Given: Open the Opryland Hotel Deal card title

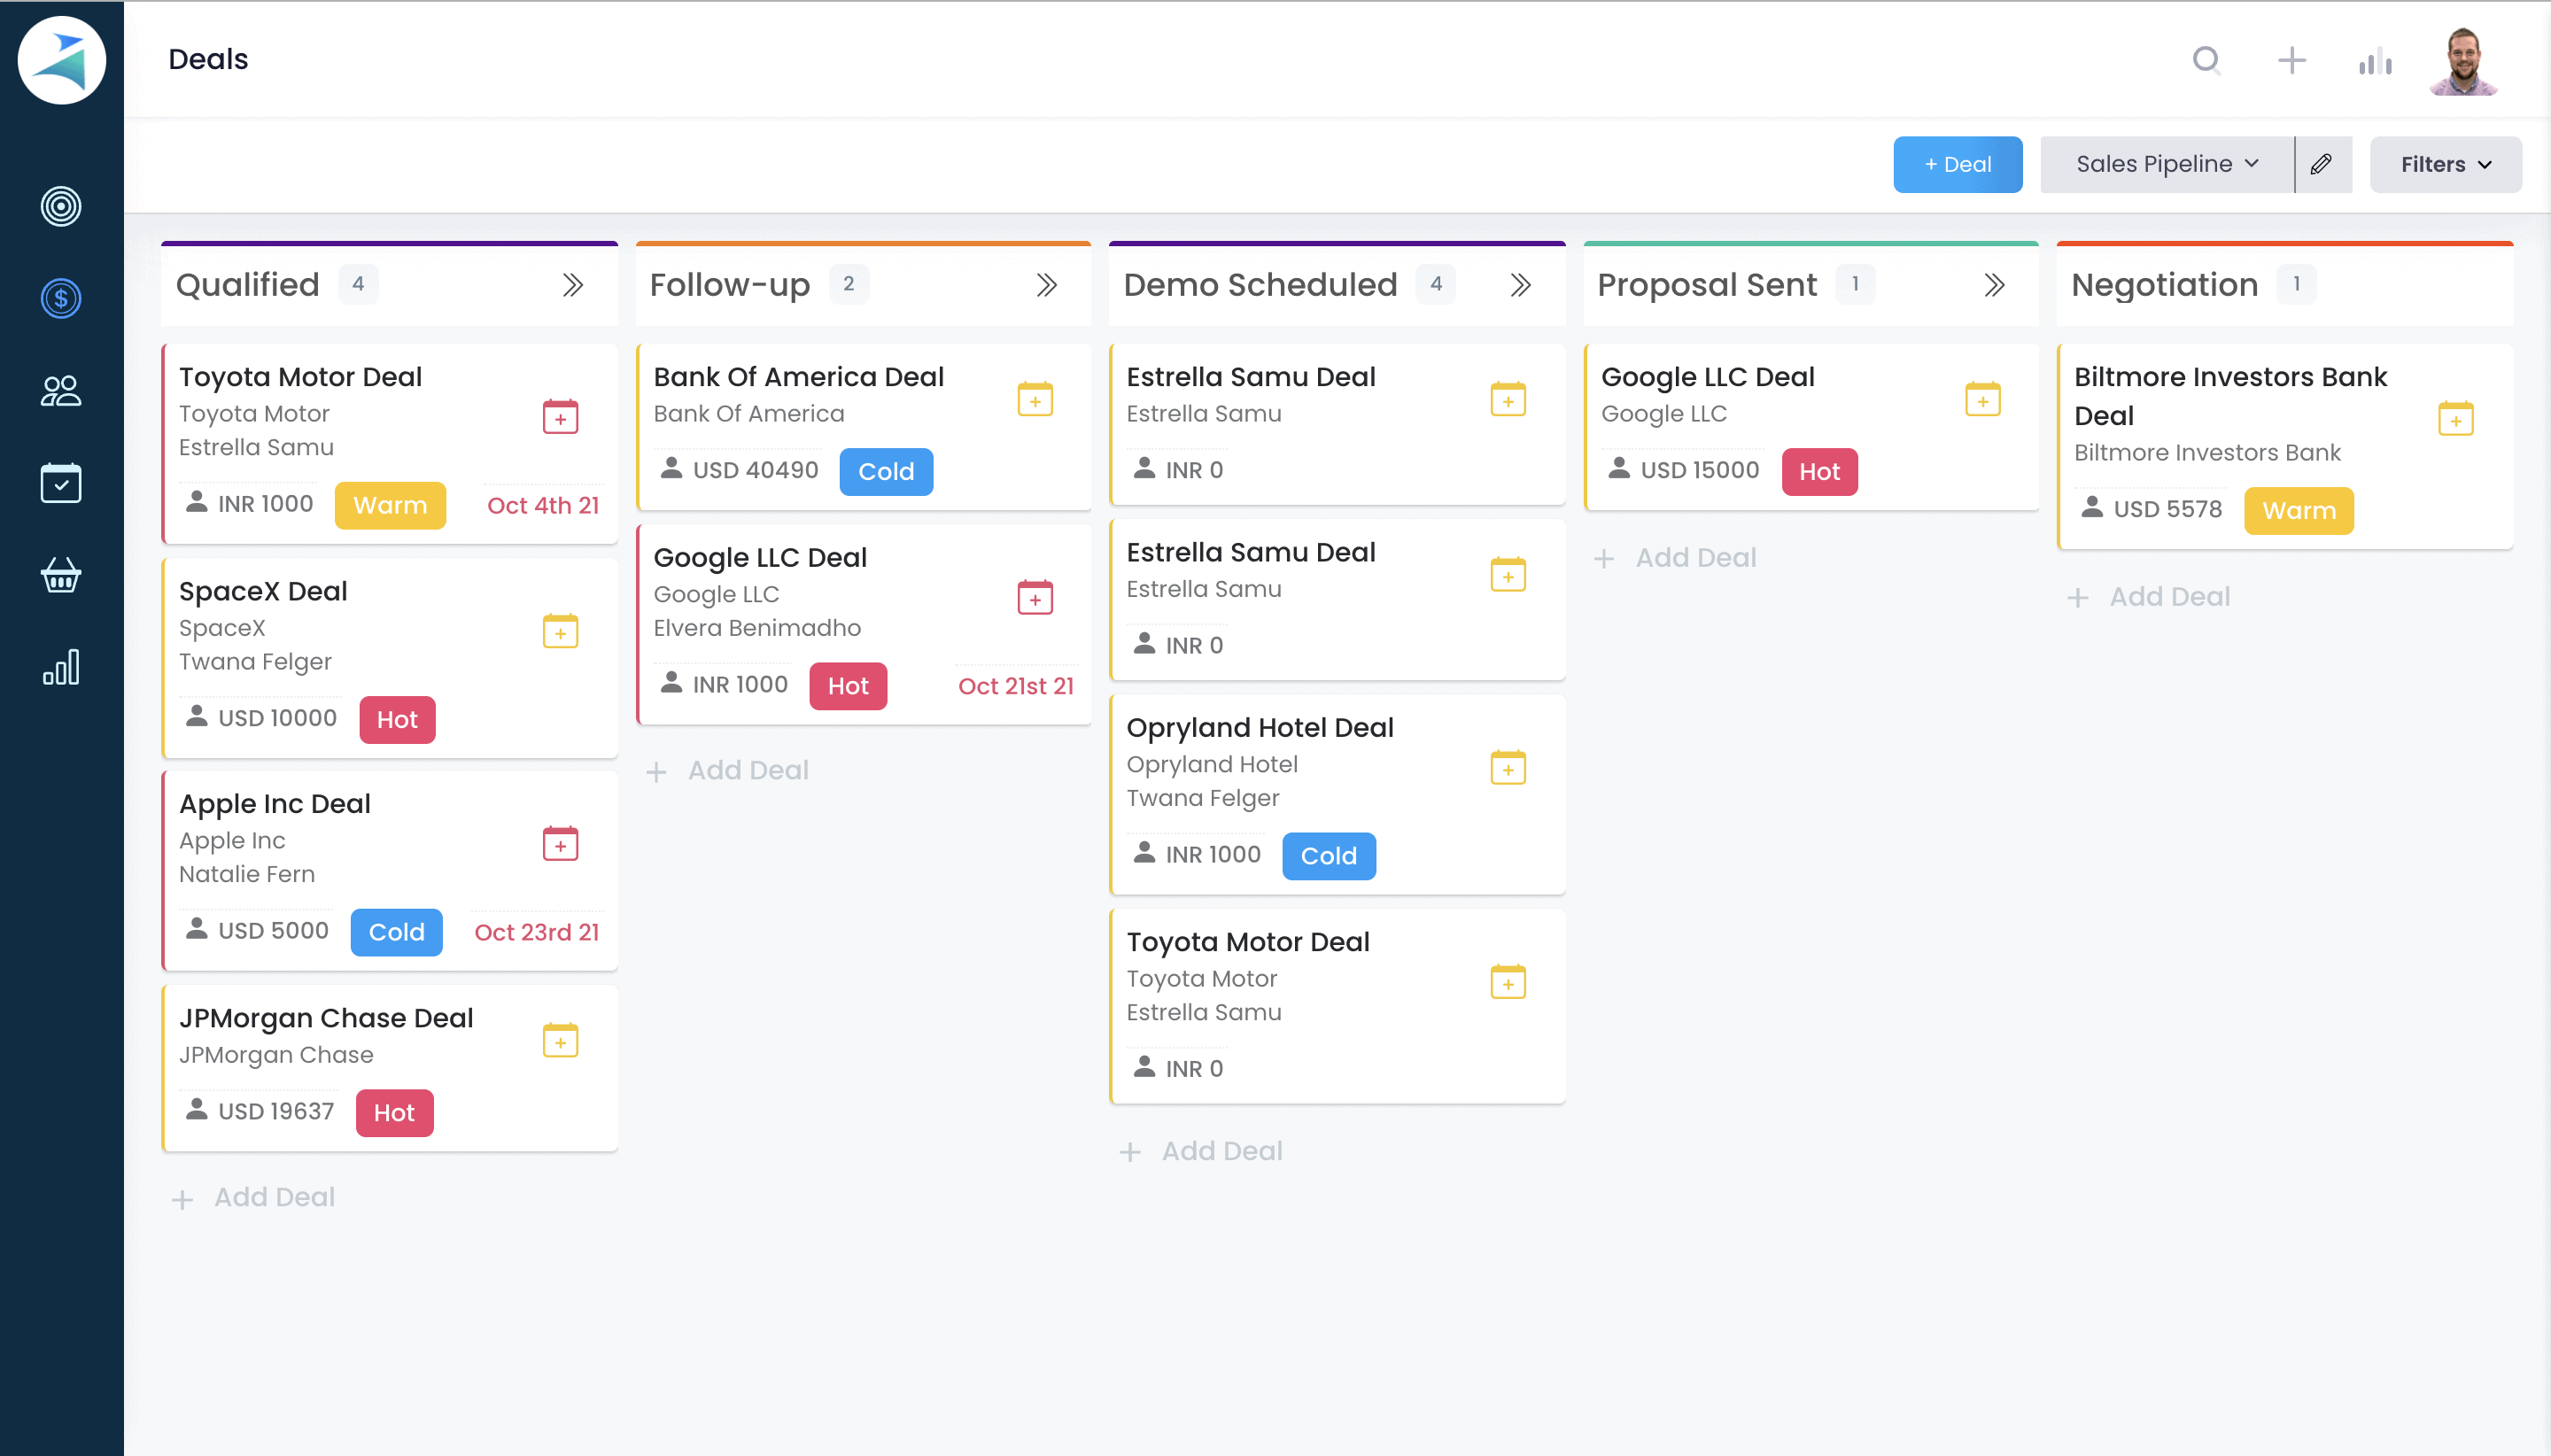Looking at the screenshot, I should [x=1259, y=727].
